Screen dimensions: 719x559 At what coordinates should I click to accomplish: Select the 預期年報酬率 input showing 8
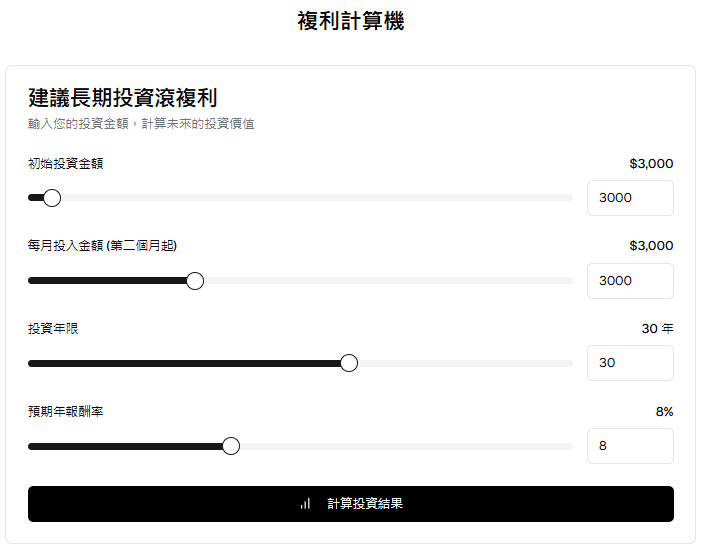(629, 446)
